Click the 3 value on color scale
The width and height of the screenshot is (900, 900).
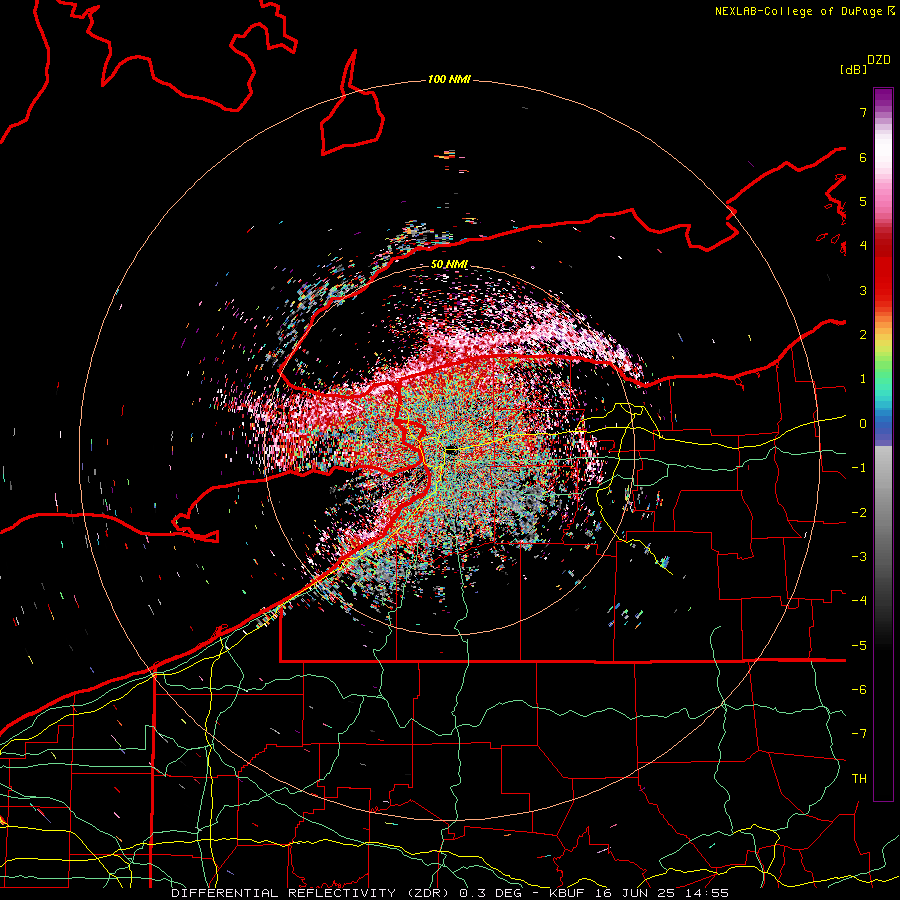tap(863, 290)
